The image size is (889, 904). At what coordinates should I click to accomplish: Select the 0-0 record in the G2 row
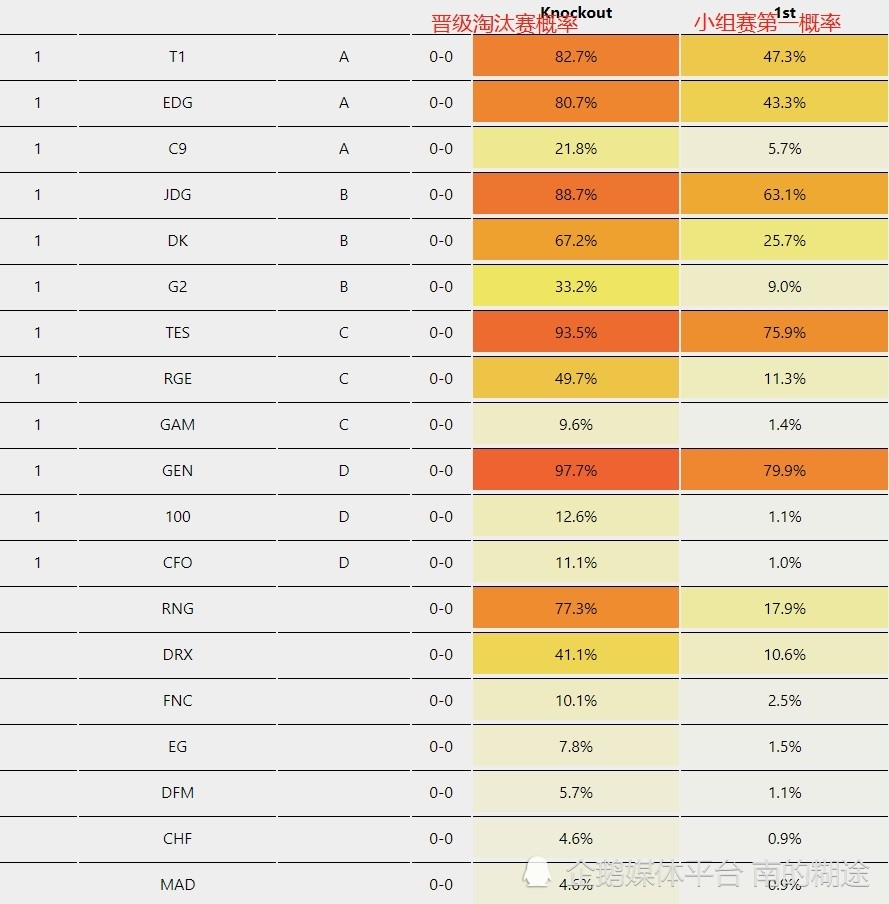pyautogui.click(x=441, y=287)
